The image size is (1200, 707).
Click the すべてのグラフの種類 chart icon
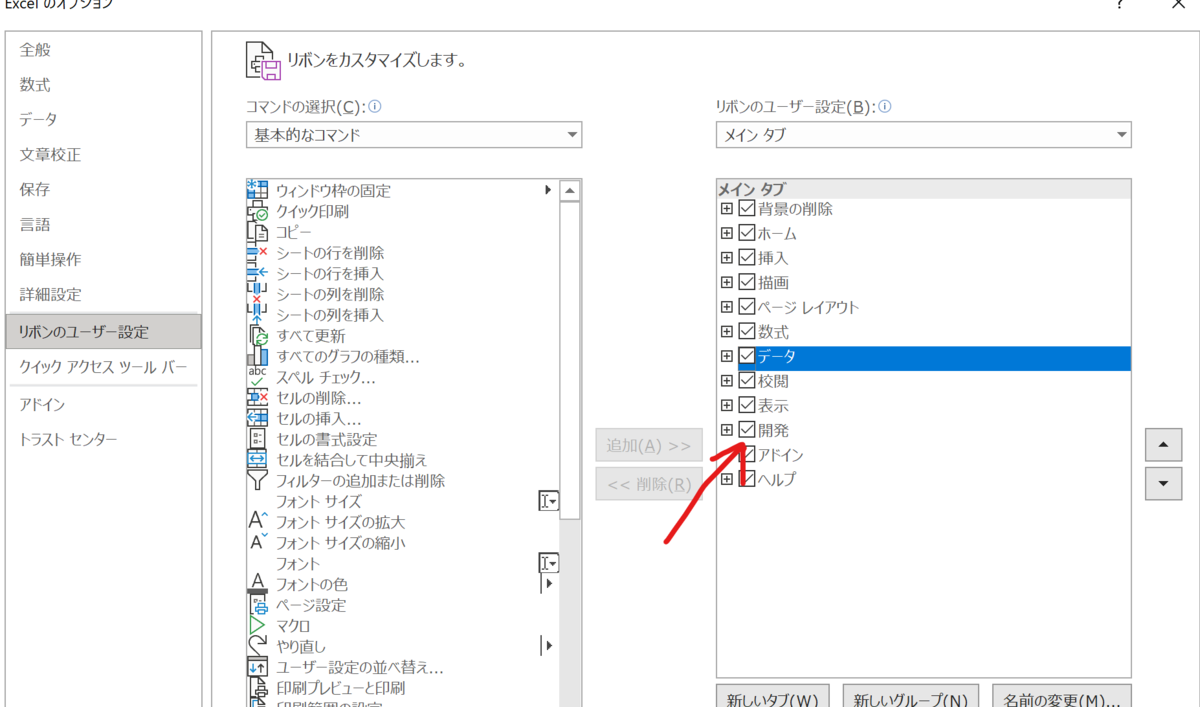(x=257, y=356)
